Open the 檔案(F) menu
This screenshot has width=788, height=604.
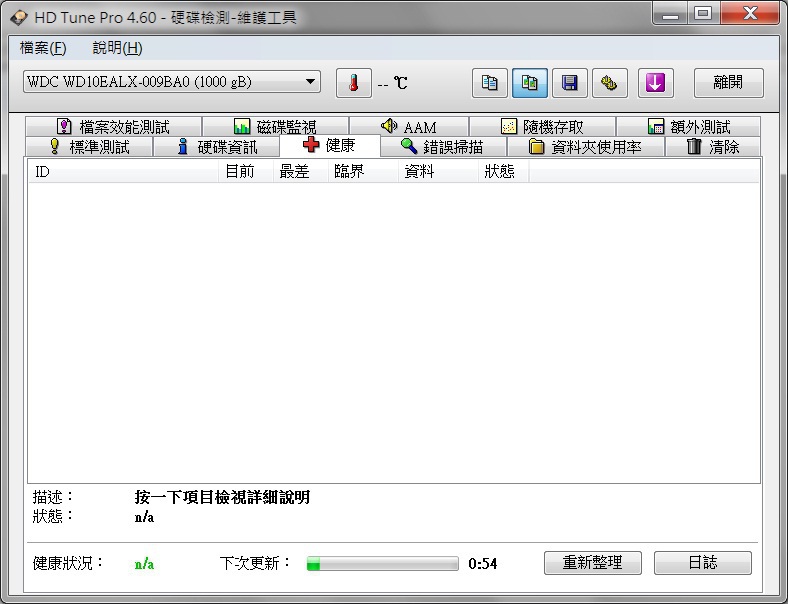pyautogui.click(x=43, y=48)
